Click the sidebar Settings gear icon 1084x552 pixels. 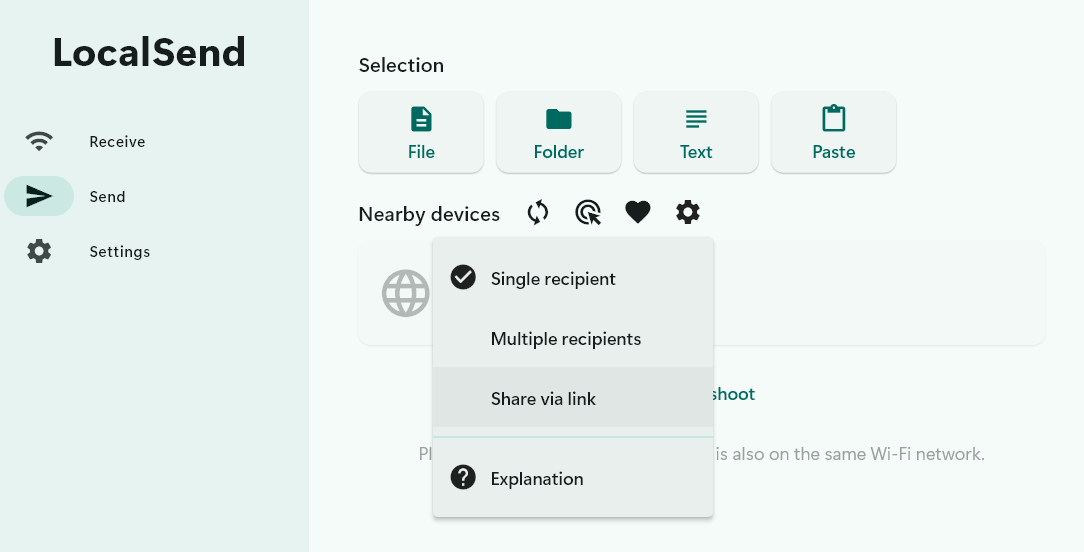[x=39, y=251]
